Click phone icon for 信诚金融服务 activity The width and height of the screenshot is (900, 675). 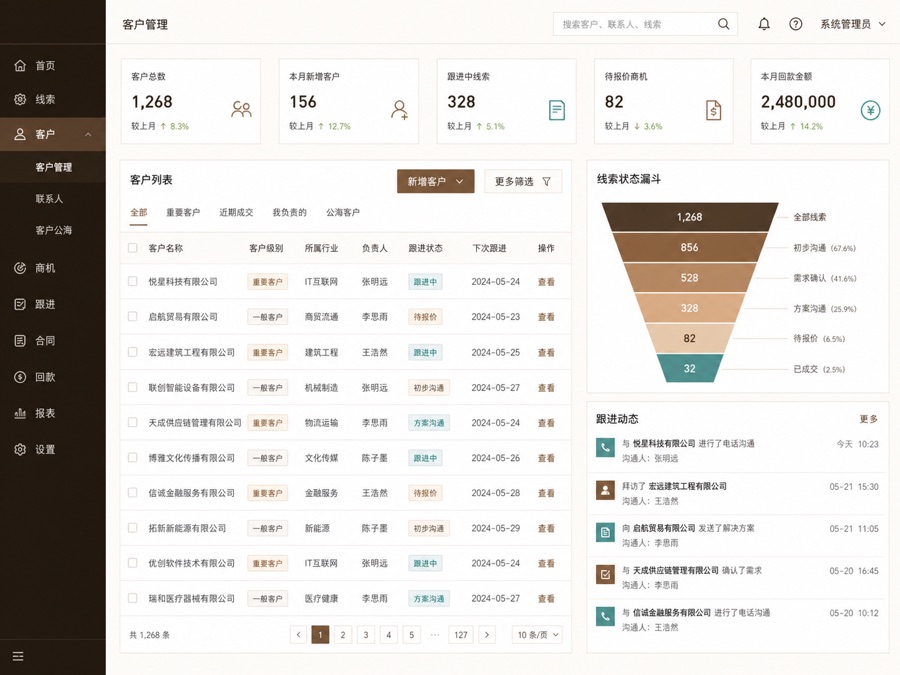[x=605, y=616]
